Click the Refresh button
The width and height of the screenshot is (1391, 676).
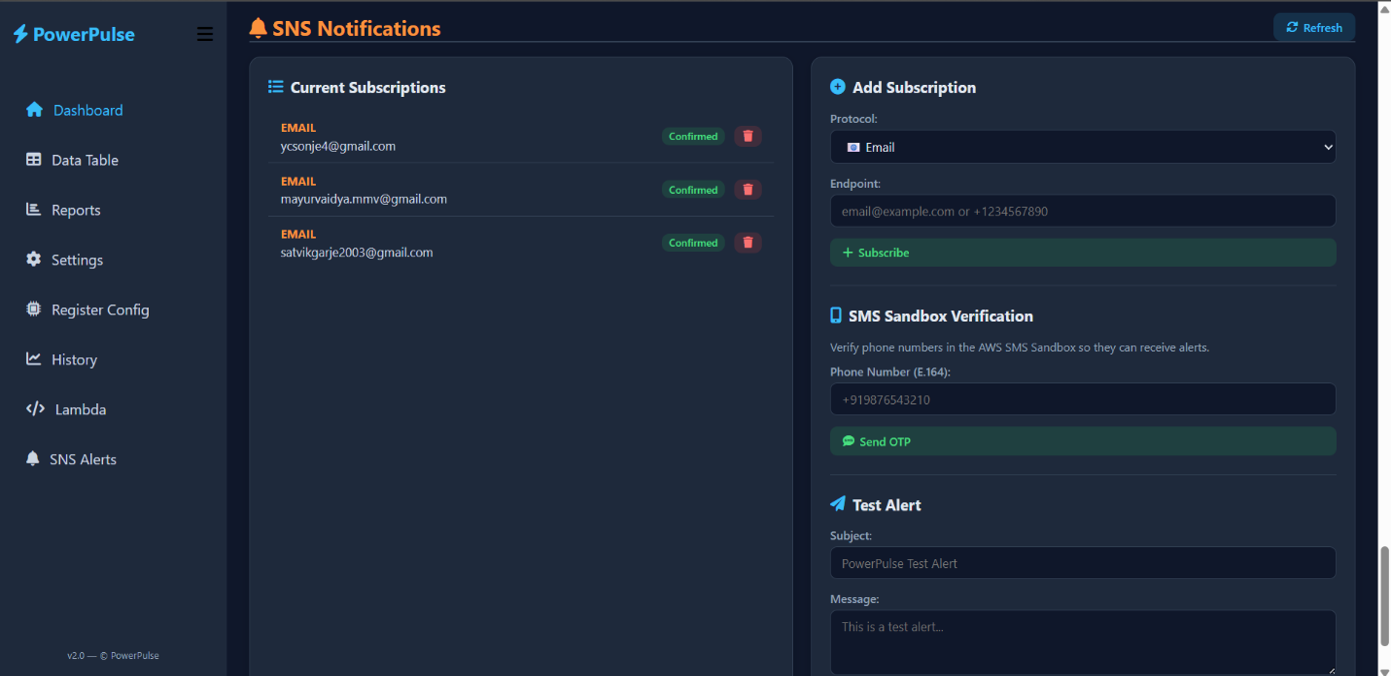1314,28
